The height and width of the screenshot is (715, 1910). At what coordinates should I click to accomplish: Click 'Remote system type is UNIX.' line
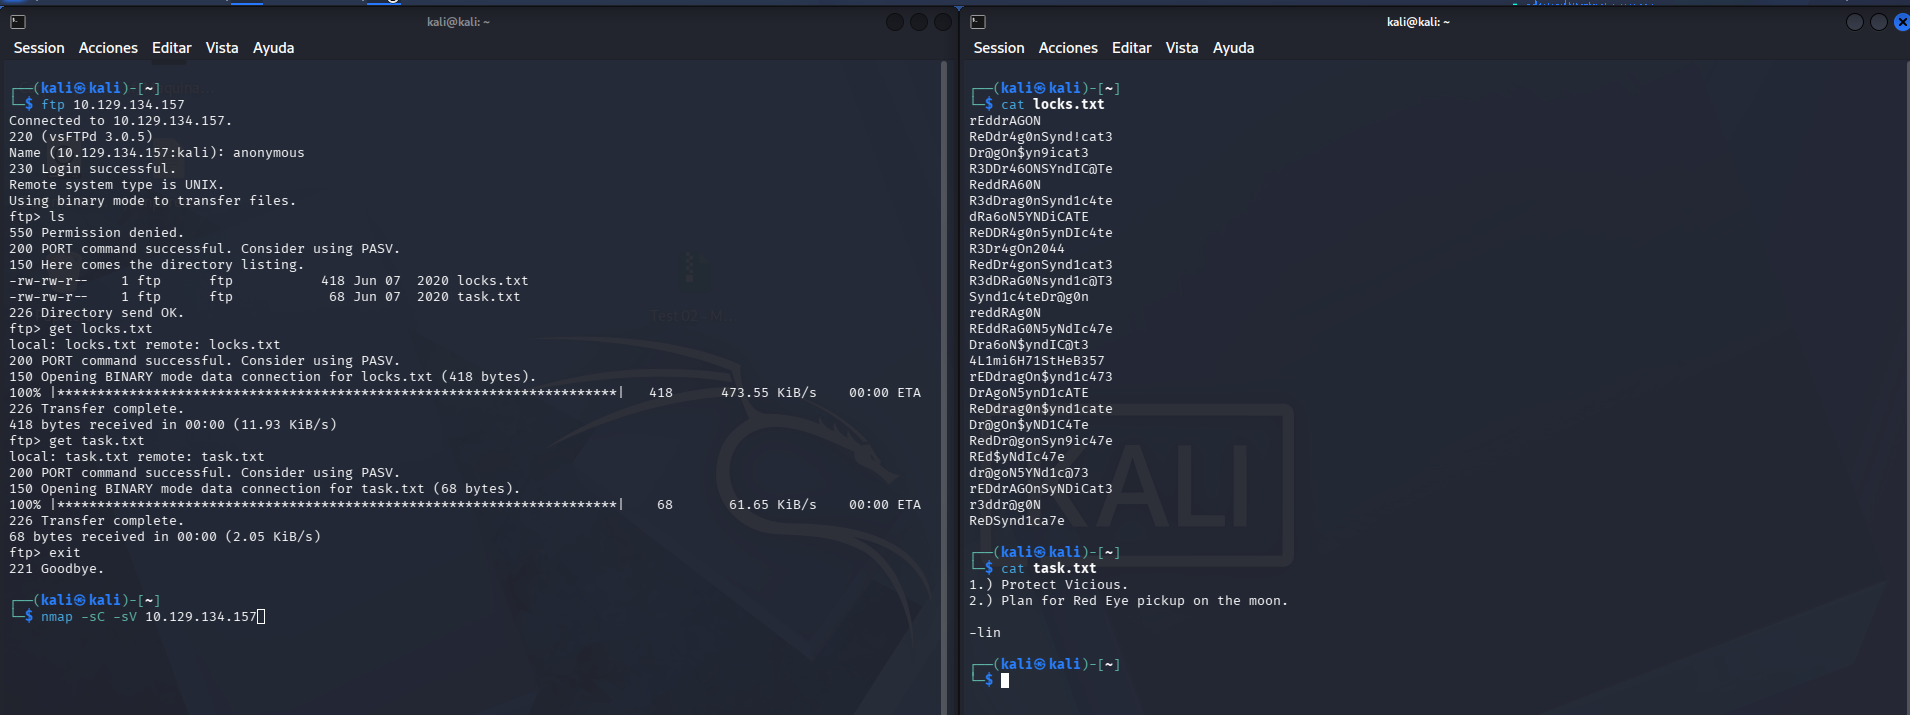pyautogui.click(x=117, y=185)
